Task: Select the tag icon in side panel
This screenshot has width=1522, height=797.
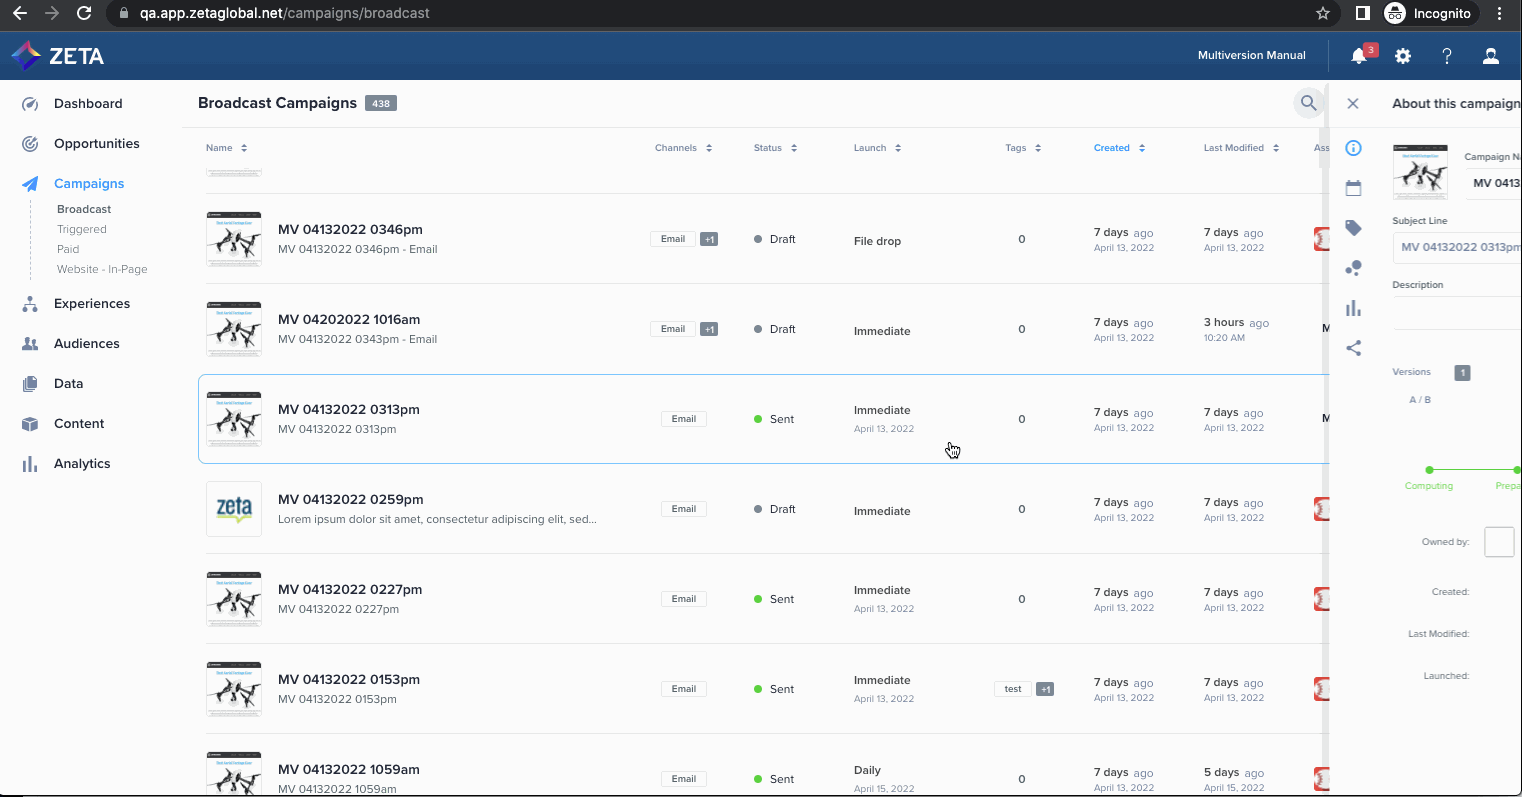Action: point(1353,228)
